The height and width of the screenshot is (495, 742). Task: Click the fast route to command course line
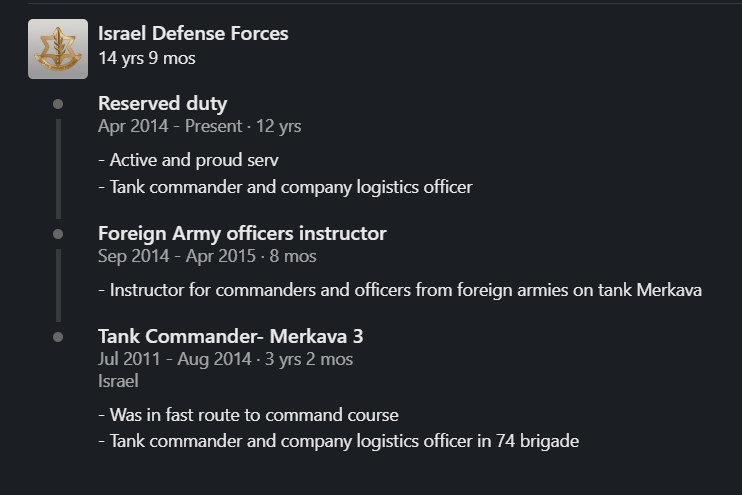tap(248, 415)
